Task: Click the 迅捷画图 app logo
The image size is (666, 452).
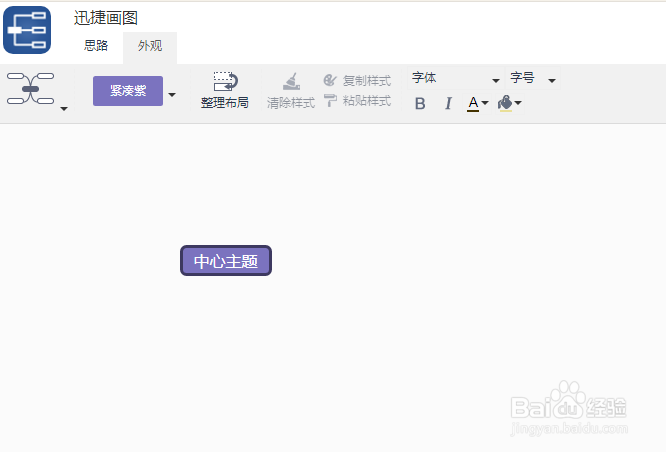Action: (x=27, y=30)
